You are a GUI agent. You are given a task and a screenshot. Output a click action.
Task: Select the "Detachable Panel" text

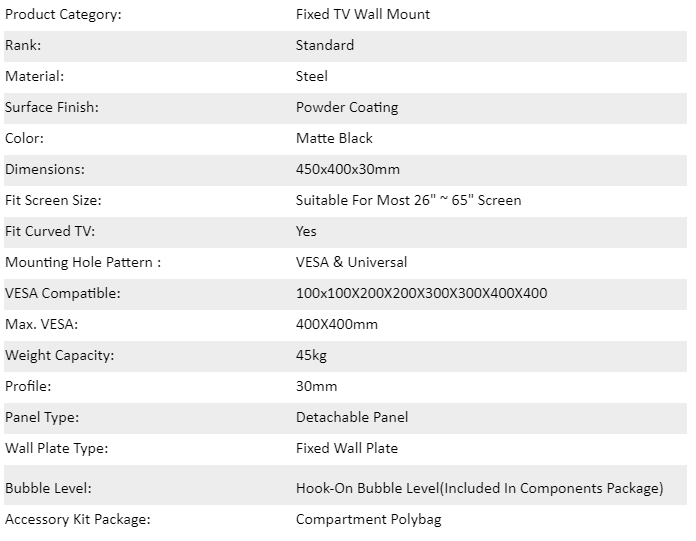coord(352,417)
